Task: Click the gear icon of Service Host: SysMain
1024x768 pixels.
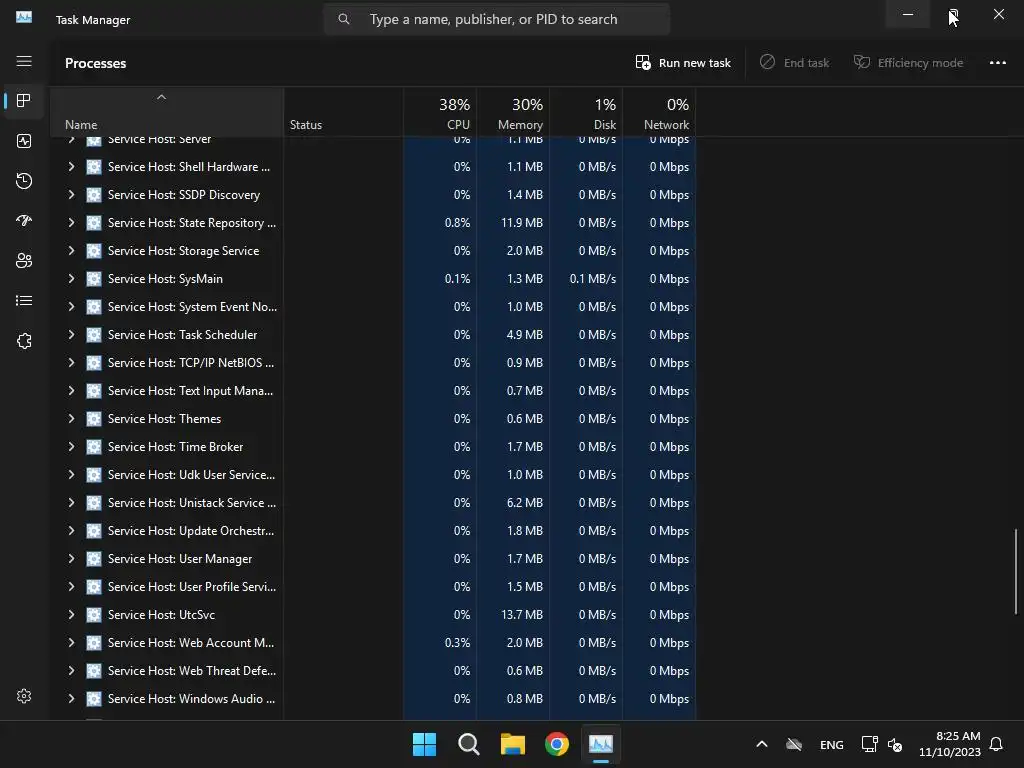Action: [x=94, y=279]
